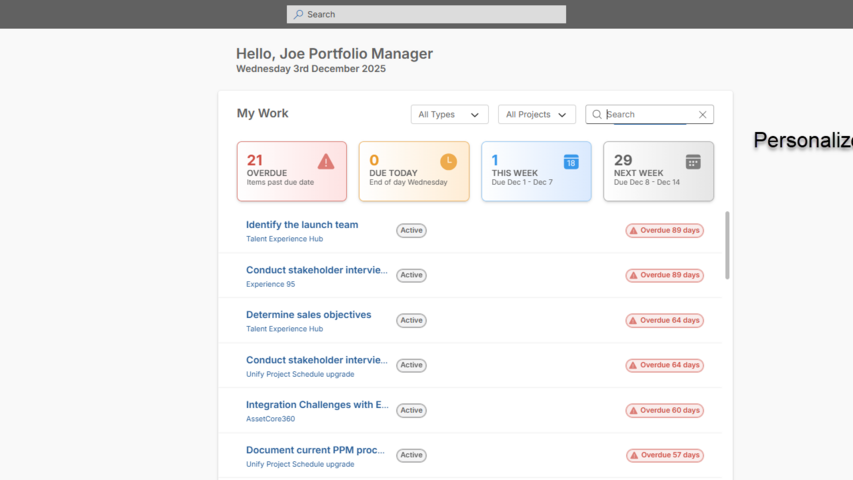Click the magnifier icon in My Work search
Viewport: 853px width, 480px height.
click(597, 115)
